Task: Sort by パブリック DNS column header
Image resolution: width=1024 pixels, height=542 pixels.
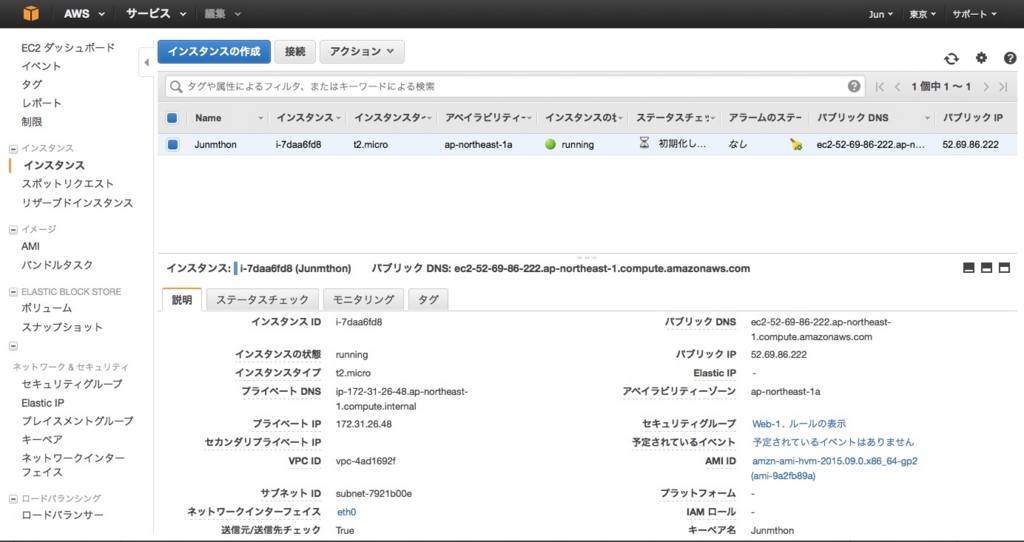Action: point(852,118)
